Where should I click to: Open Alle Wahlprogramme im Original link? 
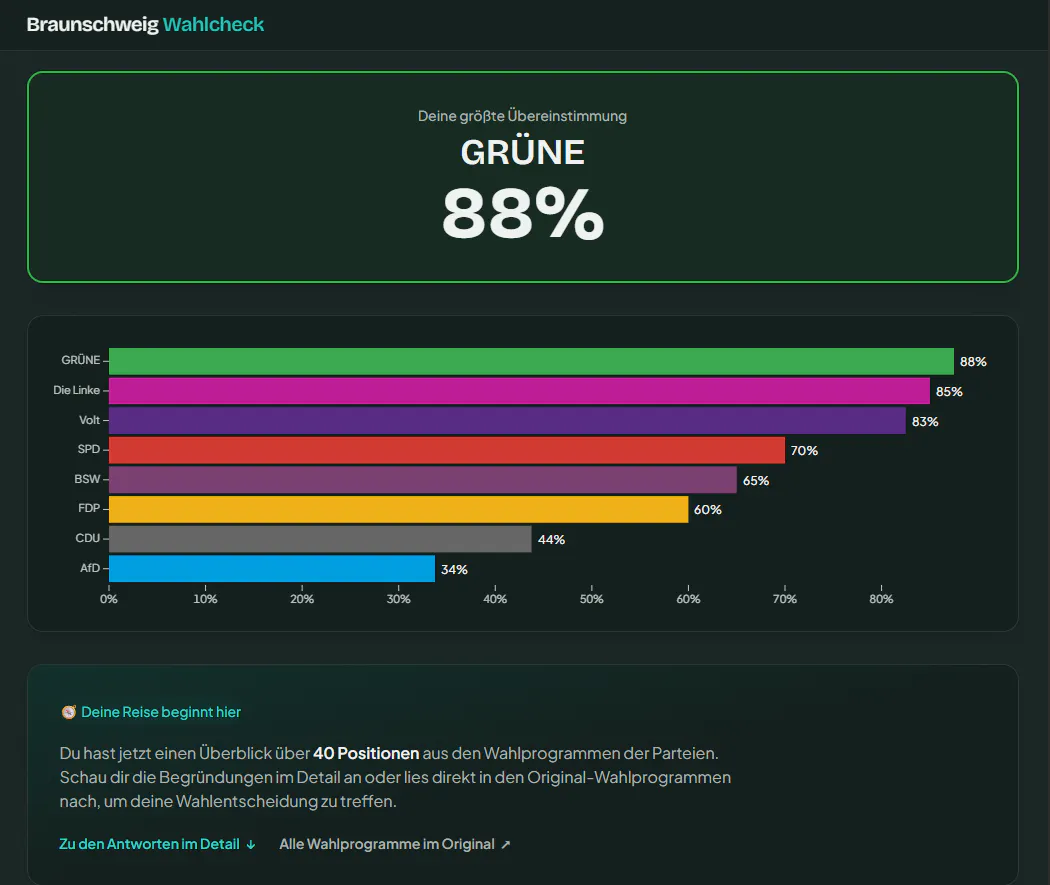point(395,844)
